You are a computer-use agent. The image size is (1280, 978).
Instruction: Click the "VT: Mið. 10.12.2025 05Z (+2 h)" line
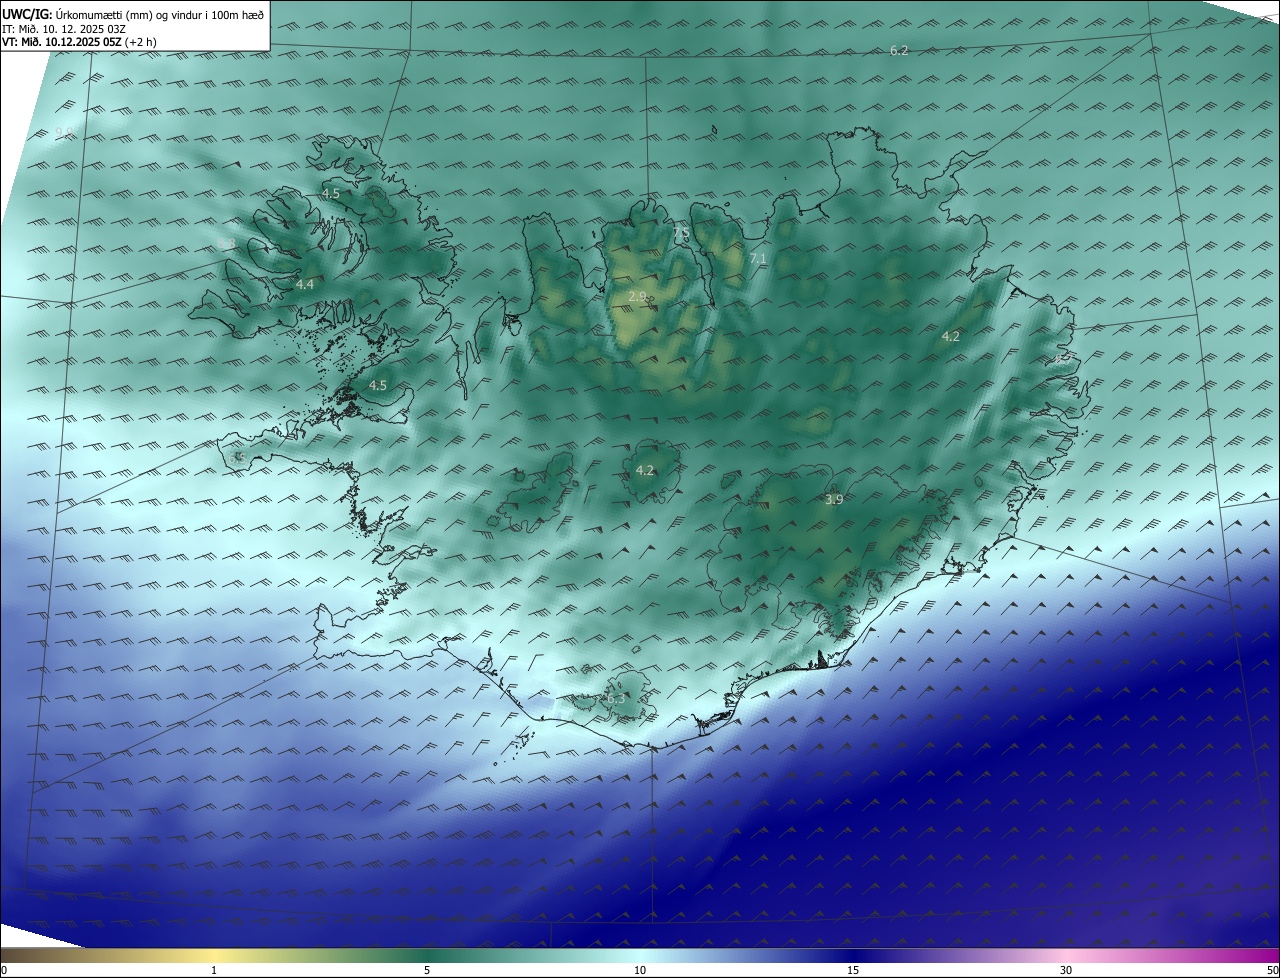pyautogui.click(x=79, y=42)
